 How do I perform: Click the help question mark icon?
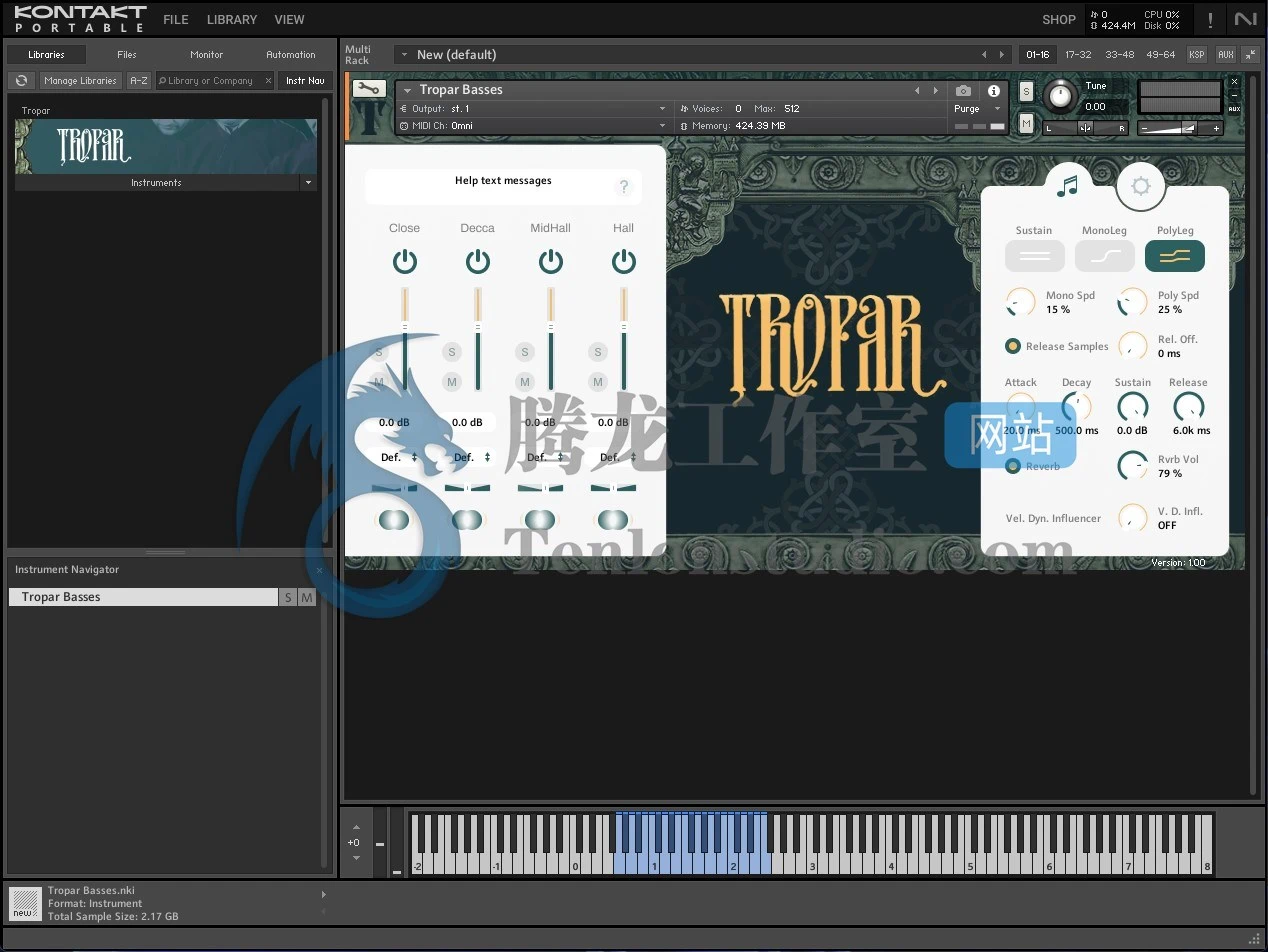(623, 187)
